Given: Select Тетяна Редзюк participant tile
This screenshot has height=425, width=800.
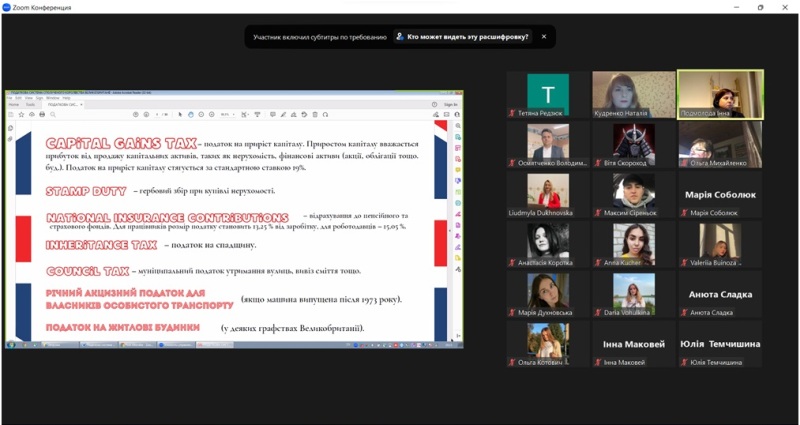Looking at the screenshot, I should pos(548,95).
